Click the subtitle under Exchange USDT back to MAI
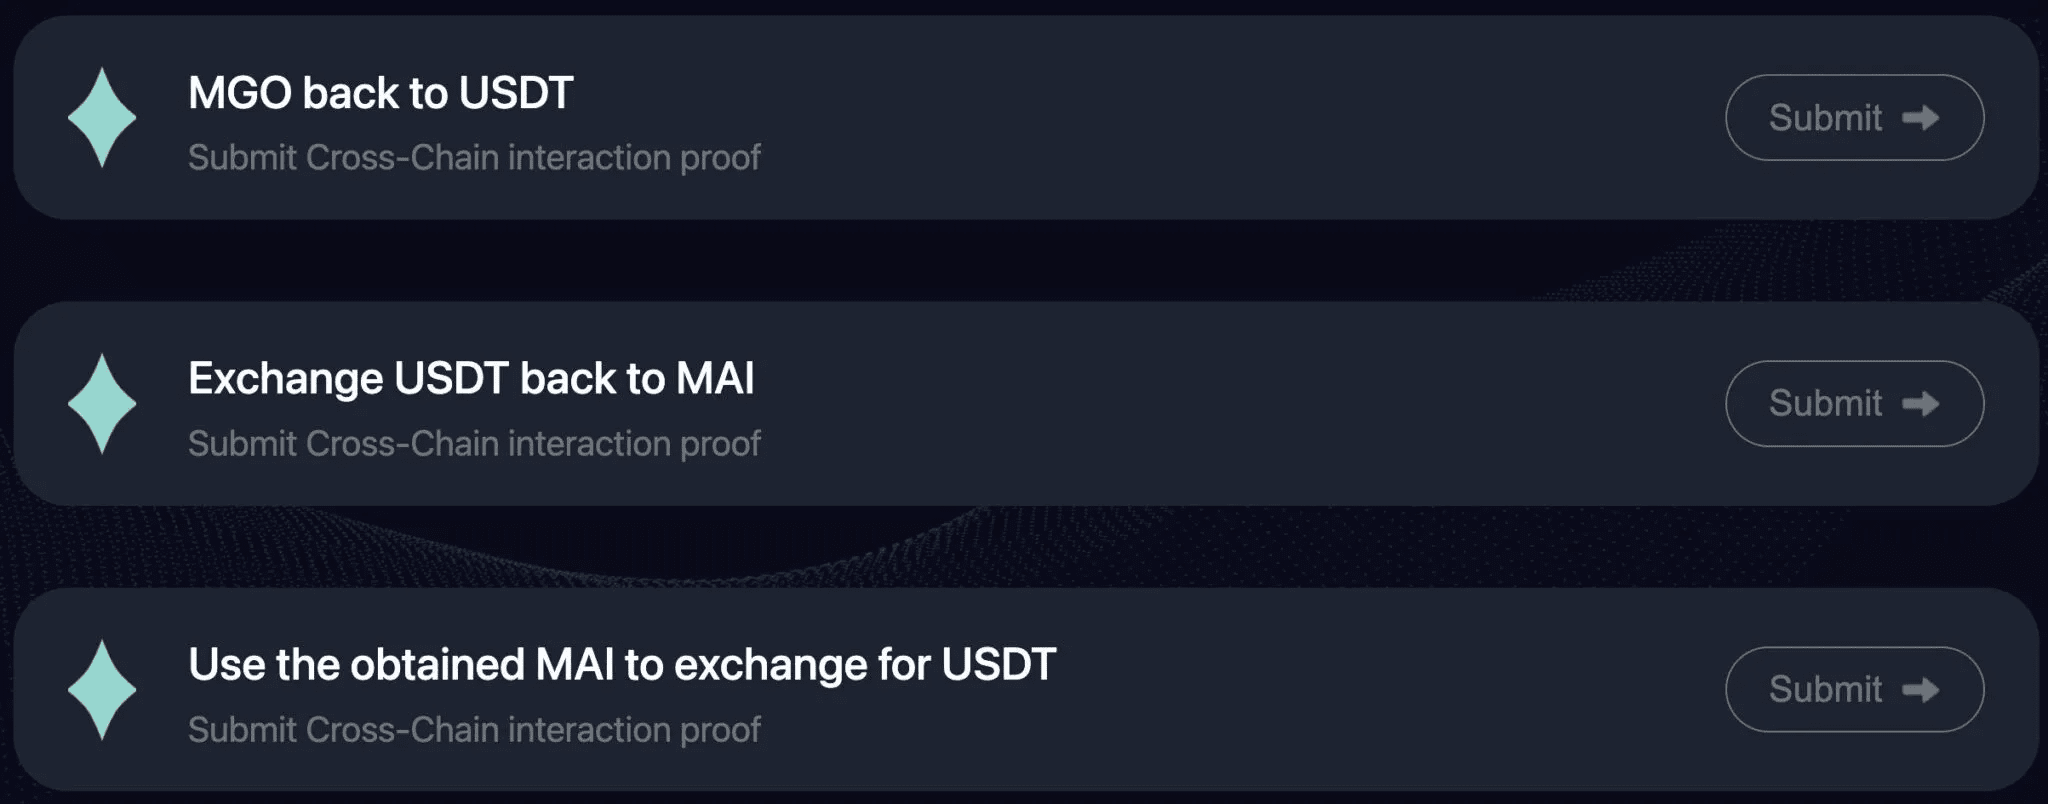Viewport: 2048px width, 804px height. [x=474, y=444]
